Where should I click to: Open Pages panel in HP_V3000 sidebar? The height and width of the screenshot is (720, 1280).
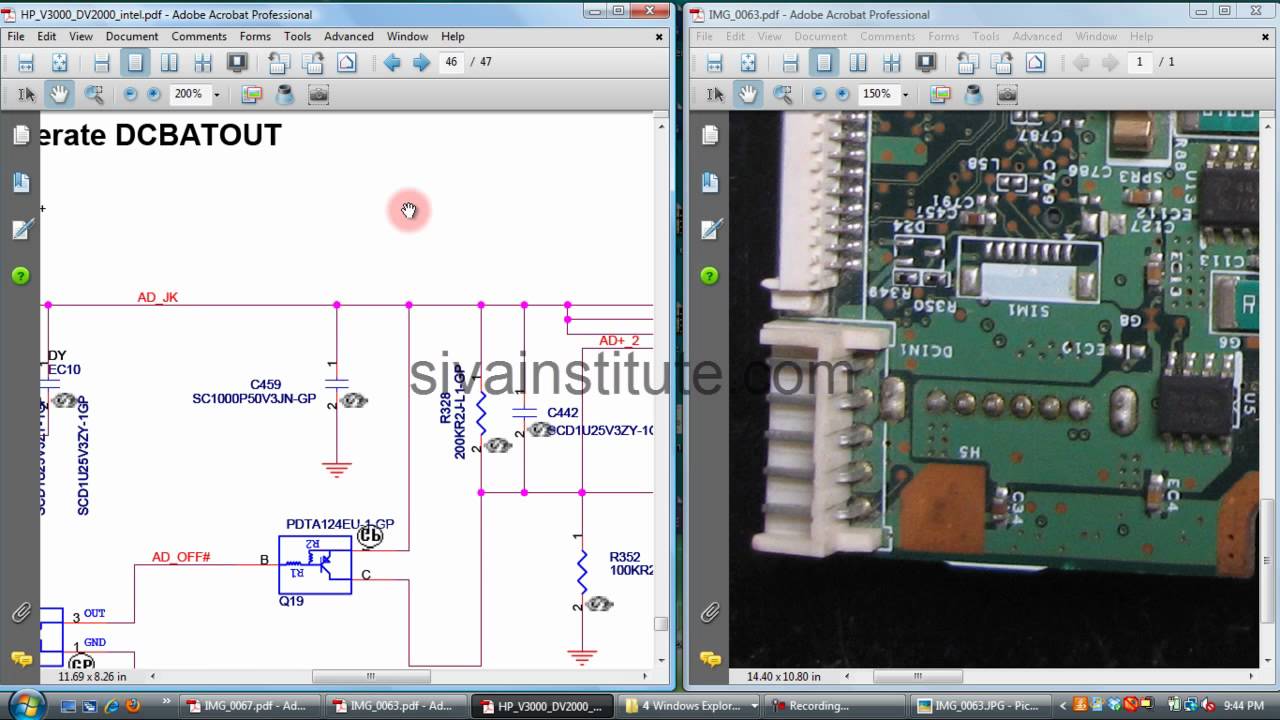[21, 135]
